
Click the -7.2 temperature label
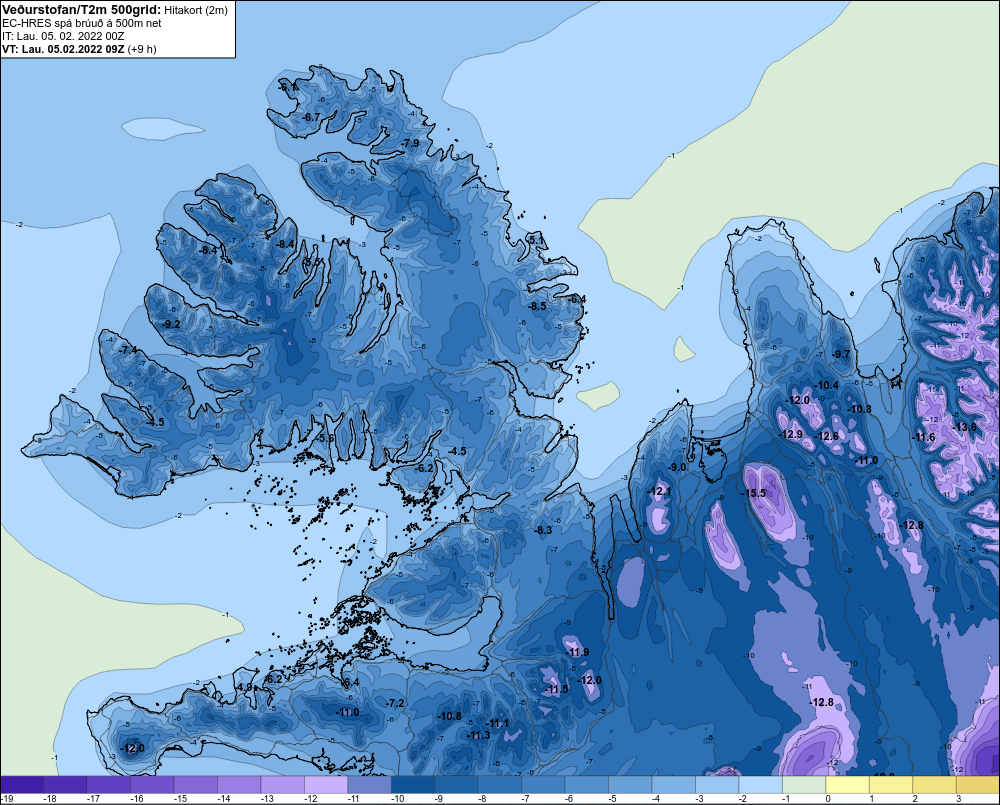[x=395, y=703]
